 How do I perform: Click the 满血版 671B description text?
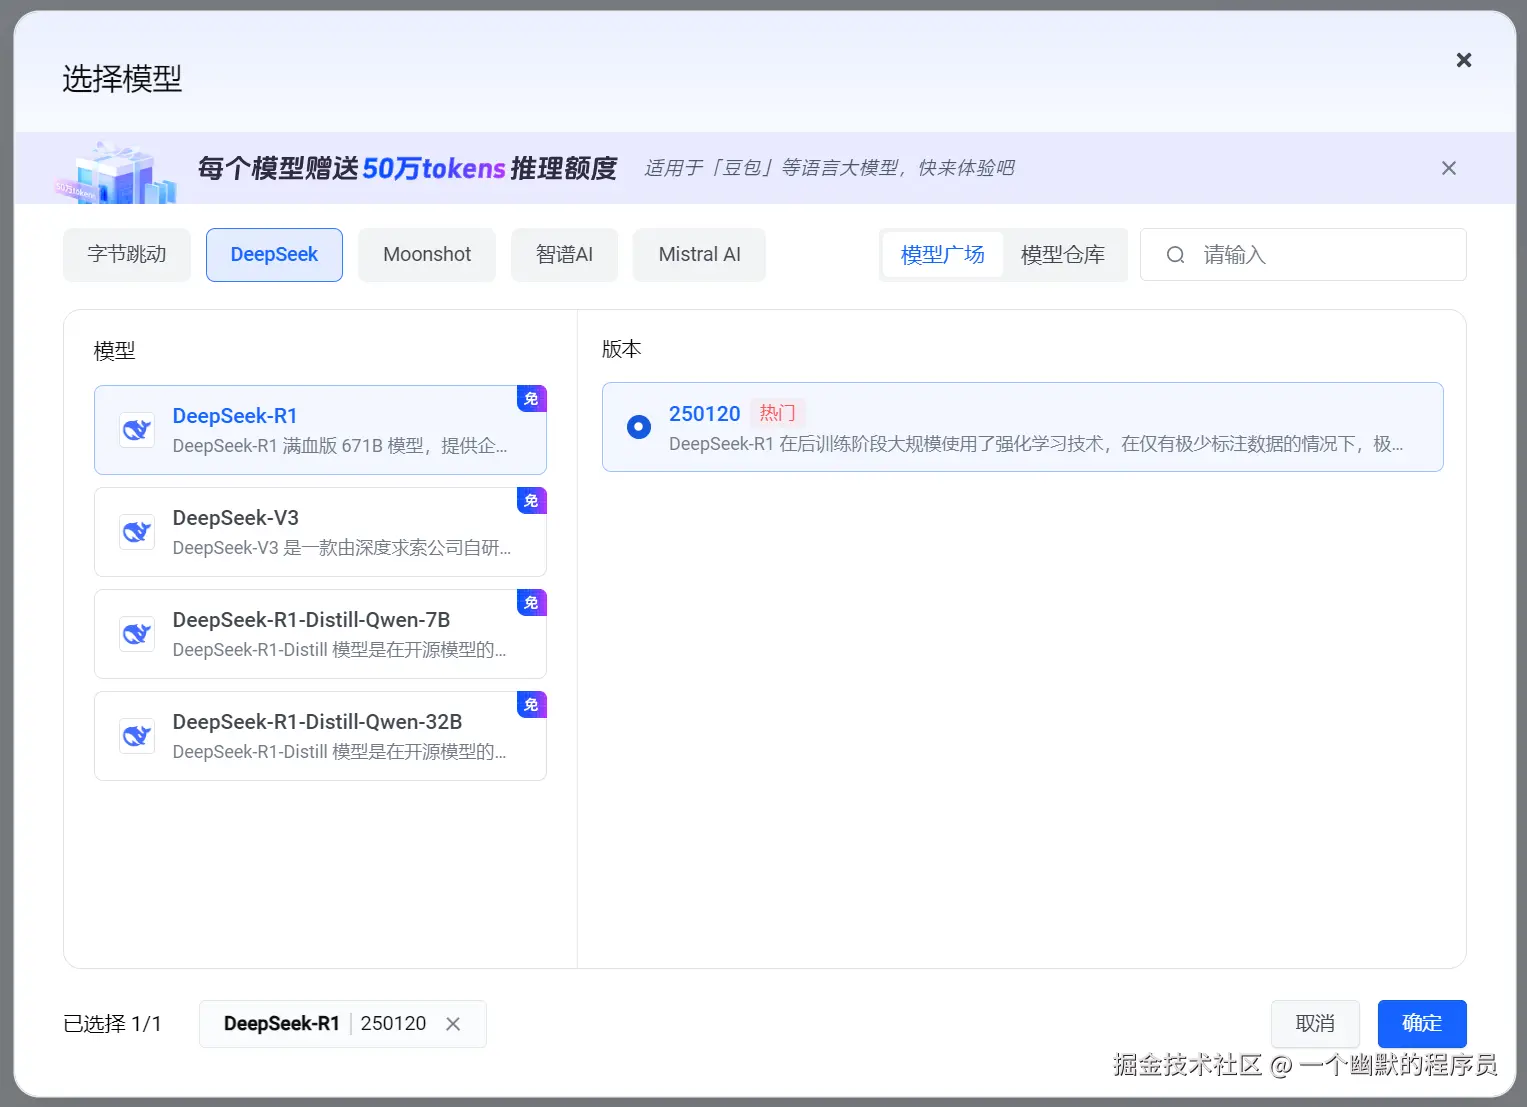340,446
